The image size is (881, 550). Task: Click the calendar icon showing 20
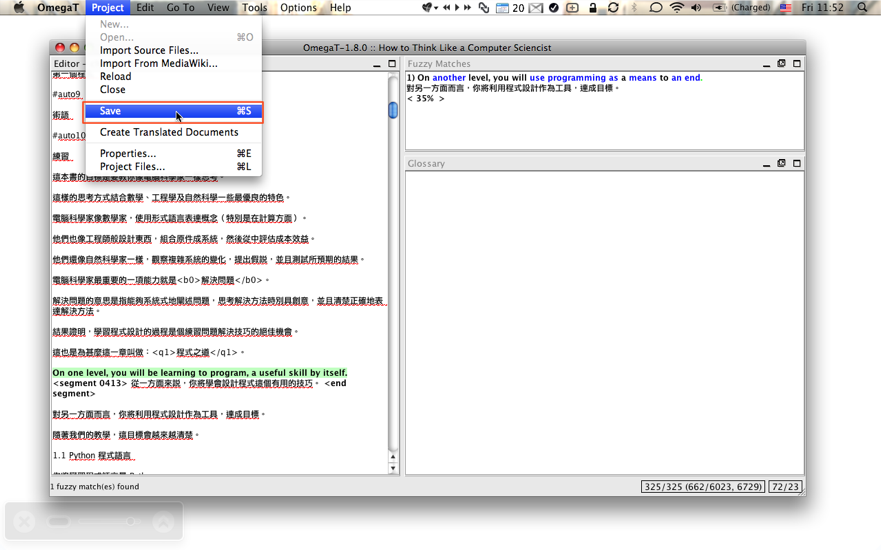click(510, 8)
